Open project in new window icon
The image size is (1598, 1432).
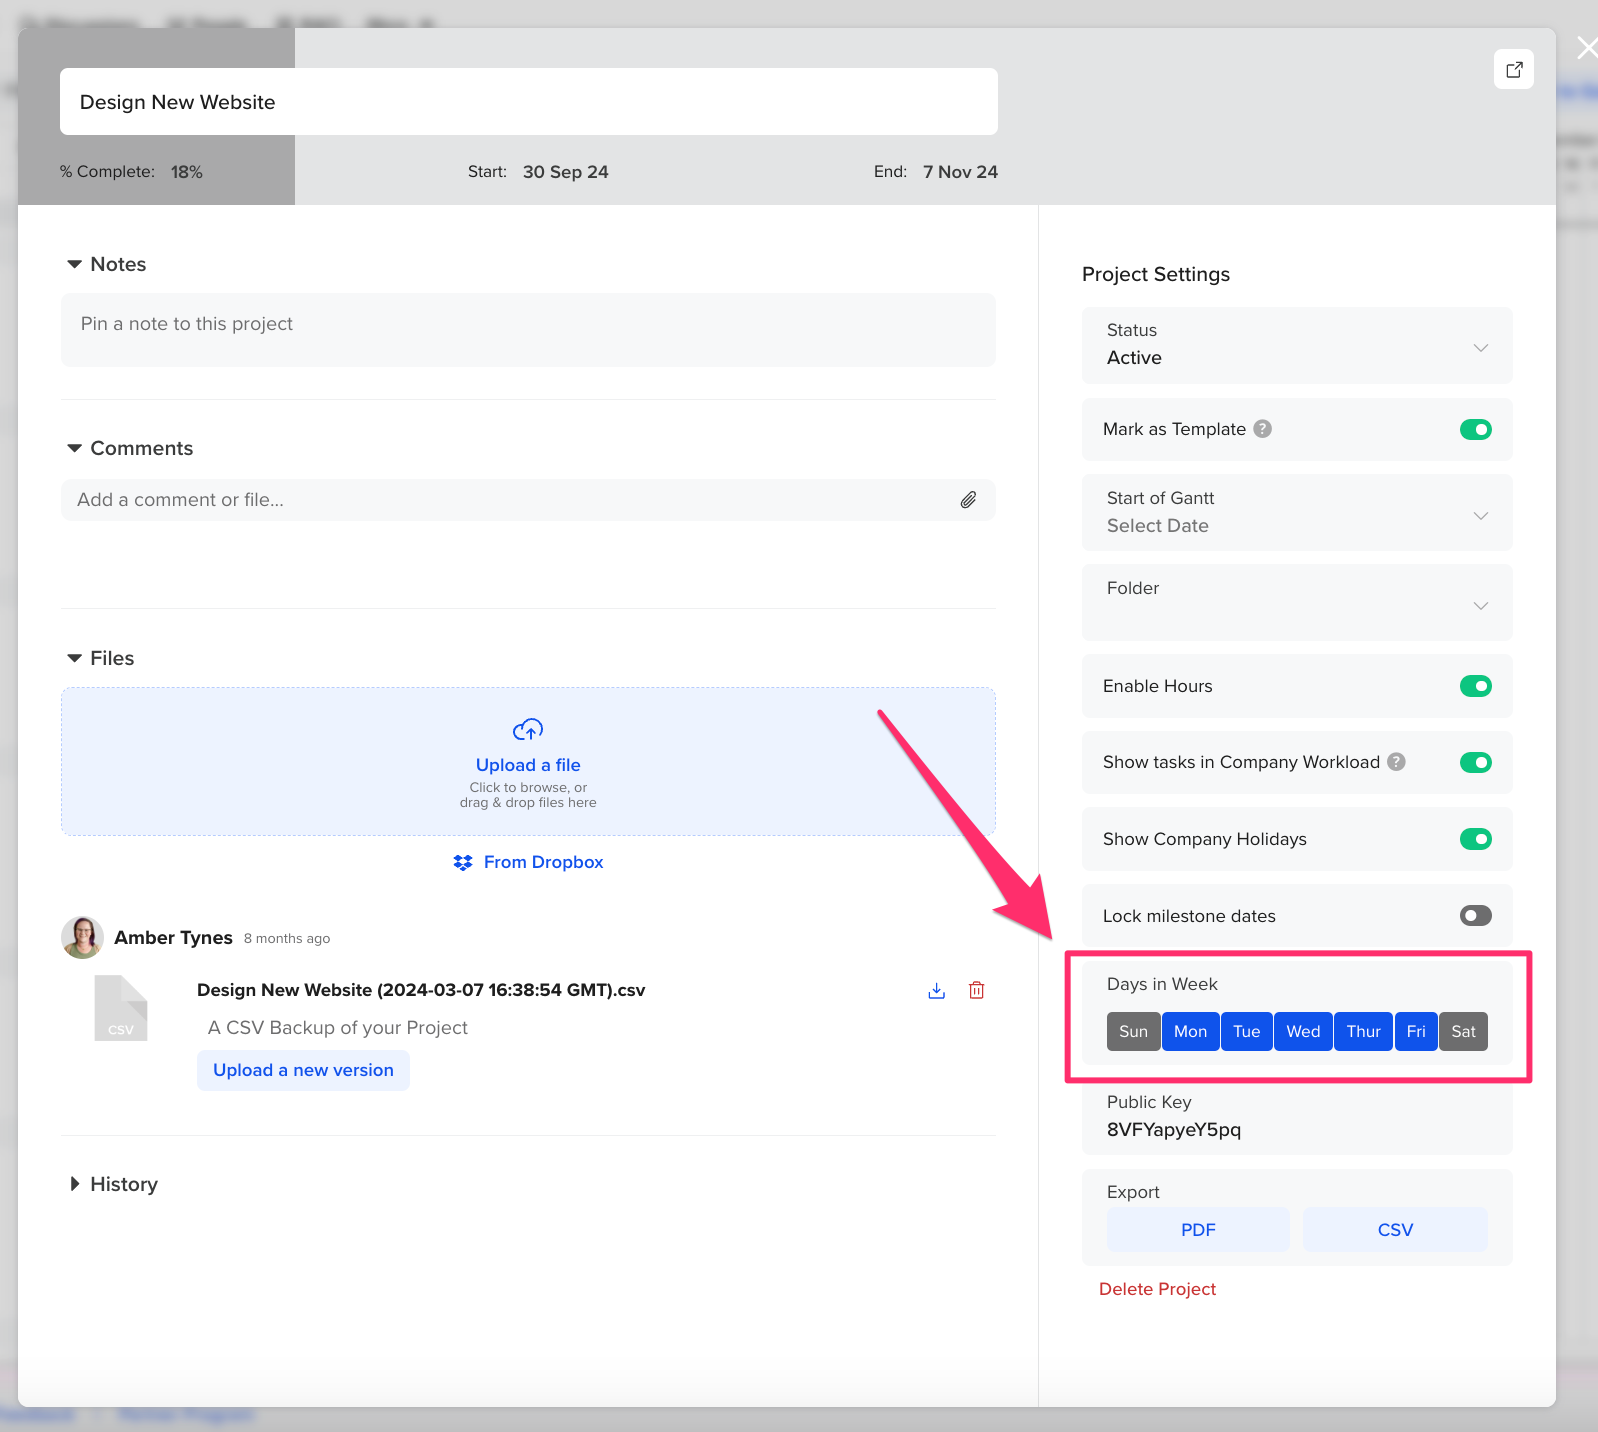1513,69
